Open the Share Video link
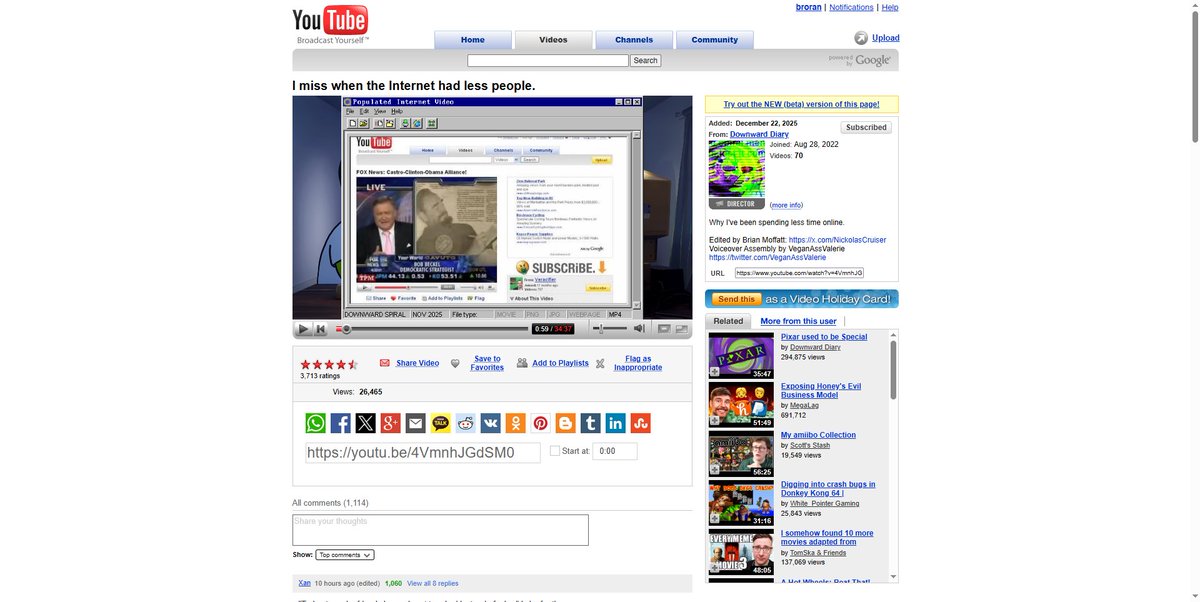Image resolution: width=1200 pixels, height=602 pixels. (x=417, y=363)
